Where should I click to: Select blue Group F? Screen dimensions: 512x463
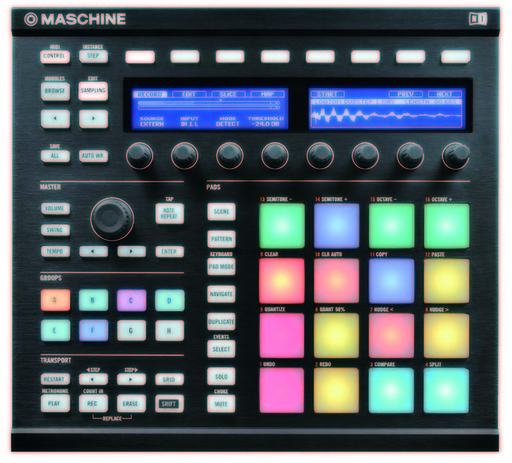pos(93,330)
